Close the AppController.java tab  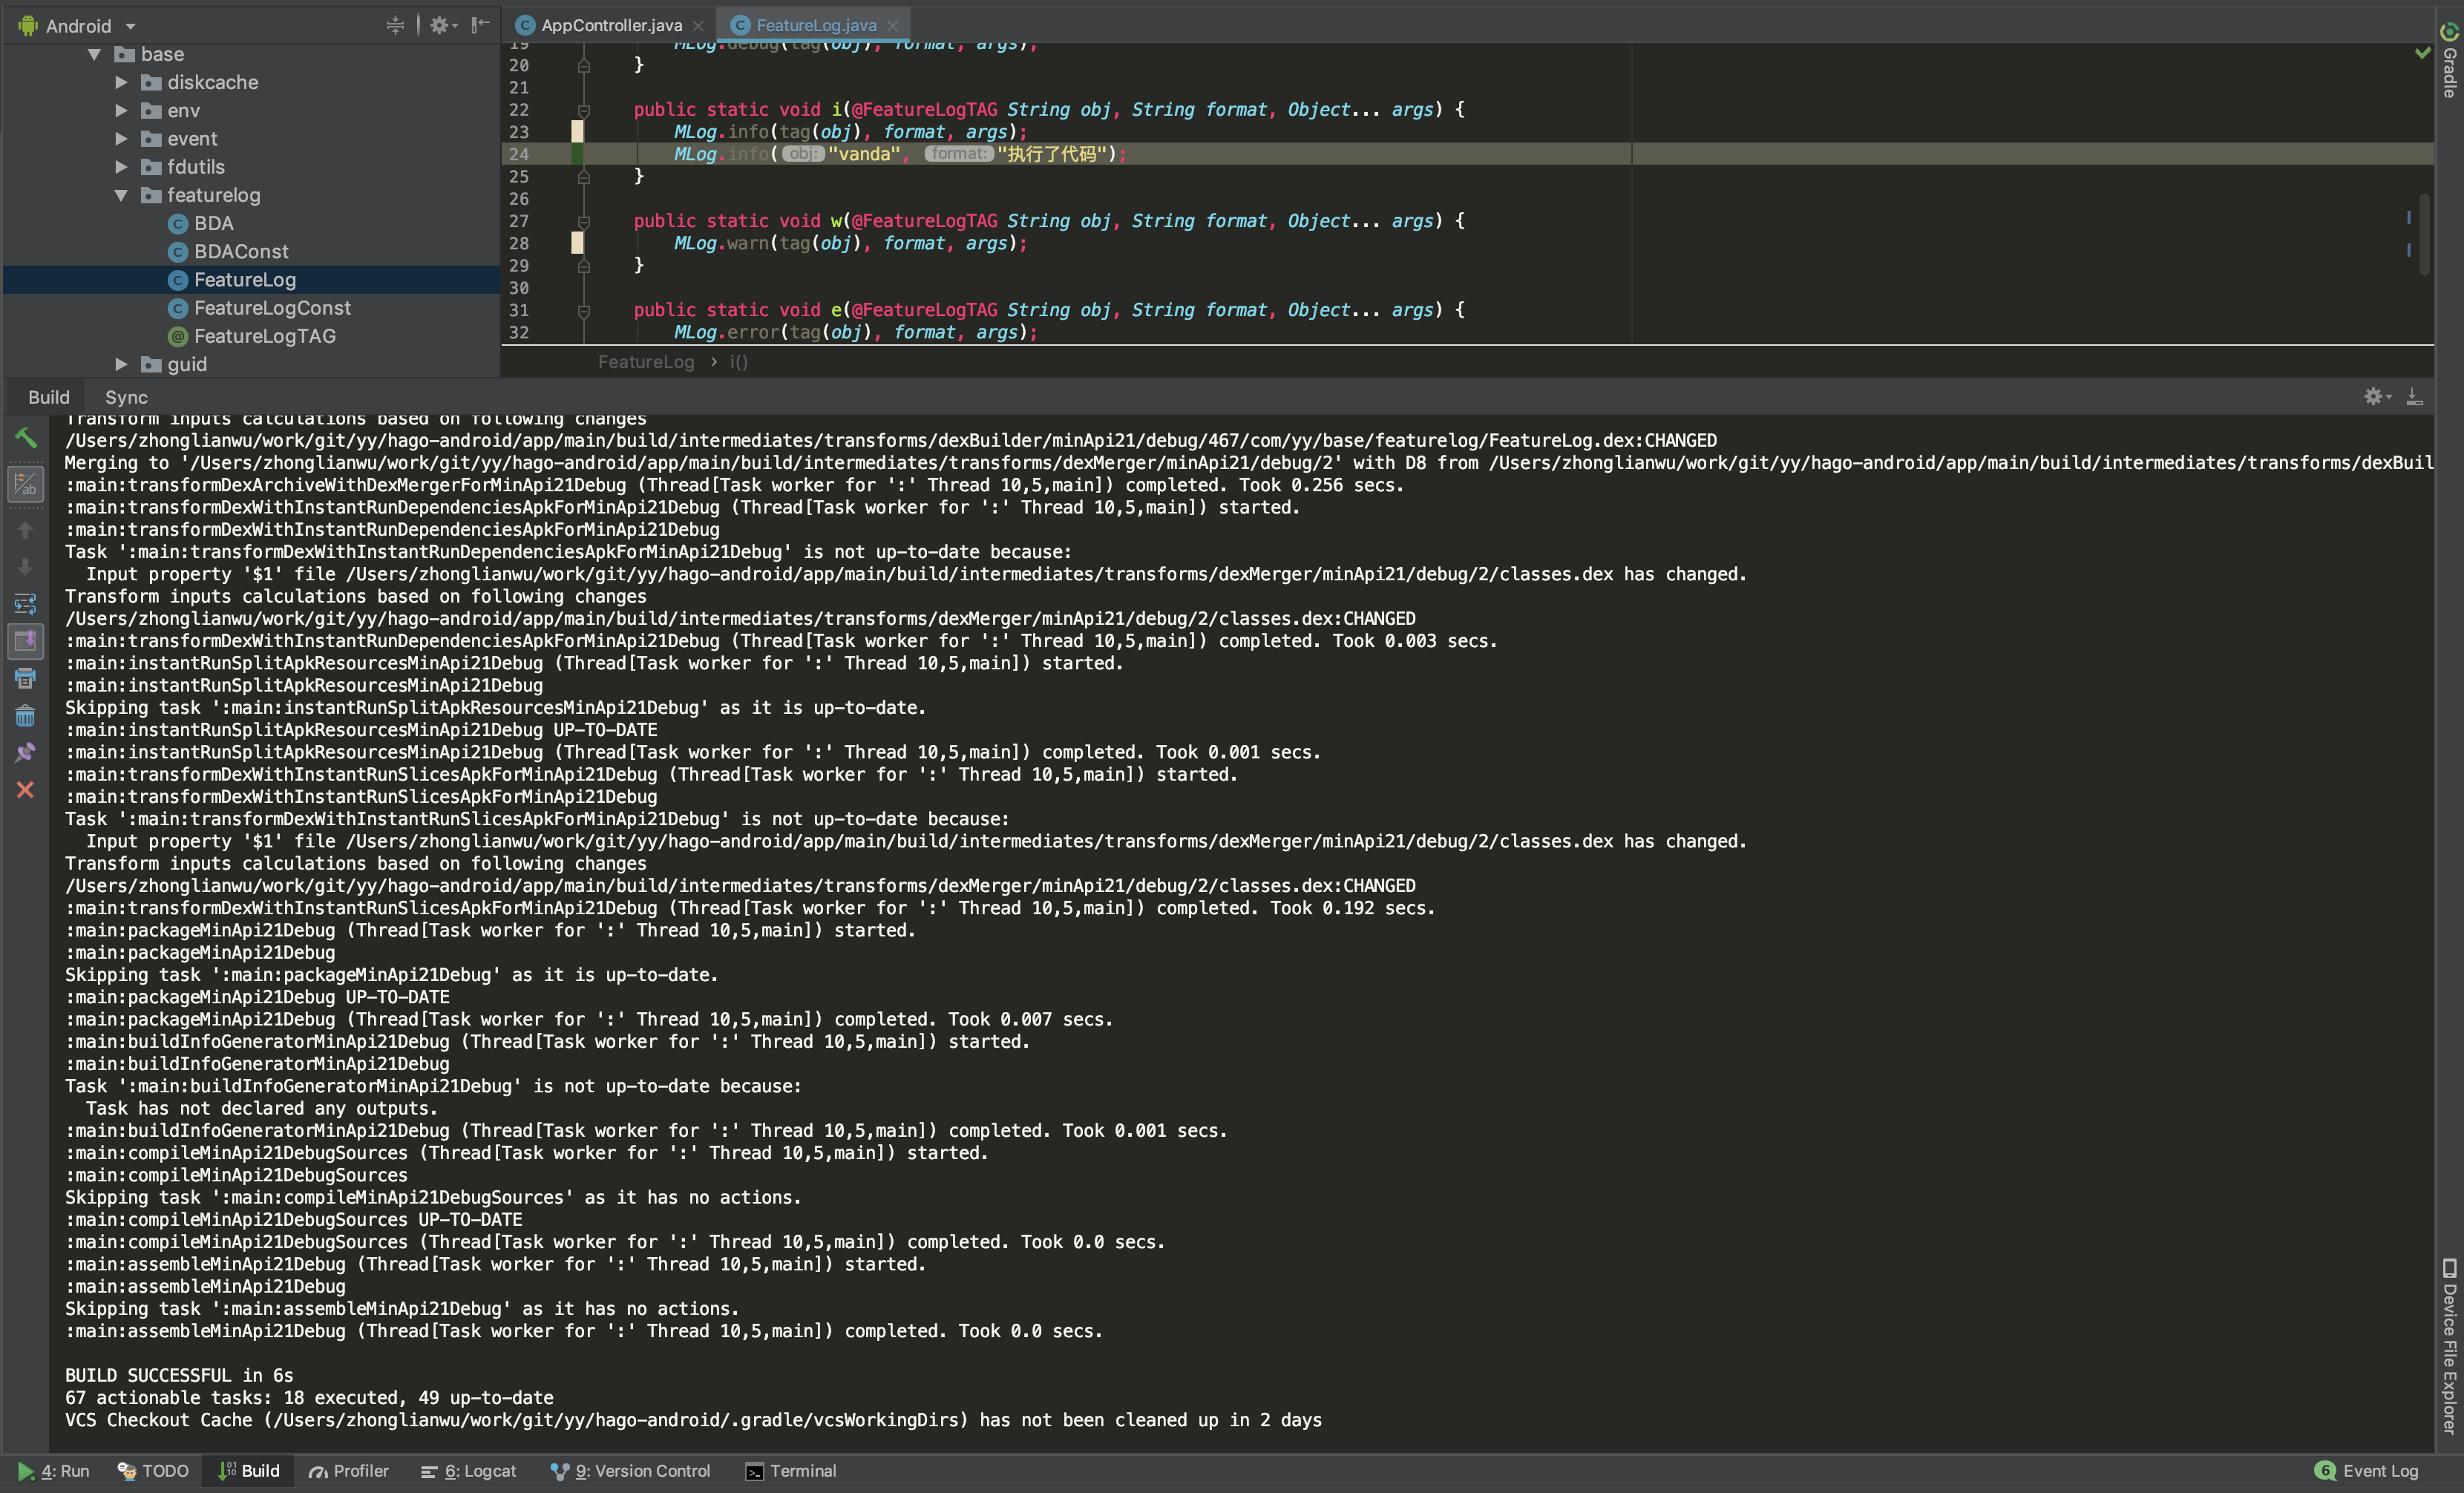(698, 26)
